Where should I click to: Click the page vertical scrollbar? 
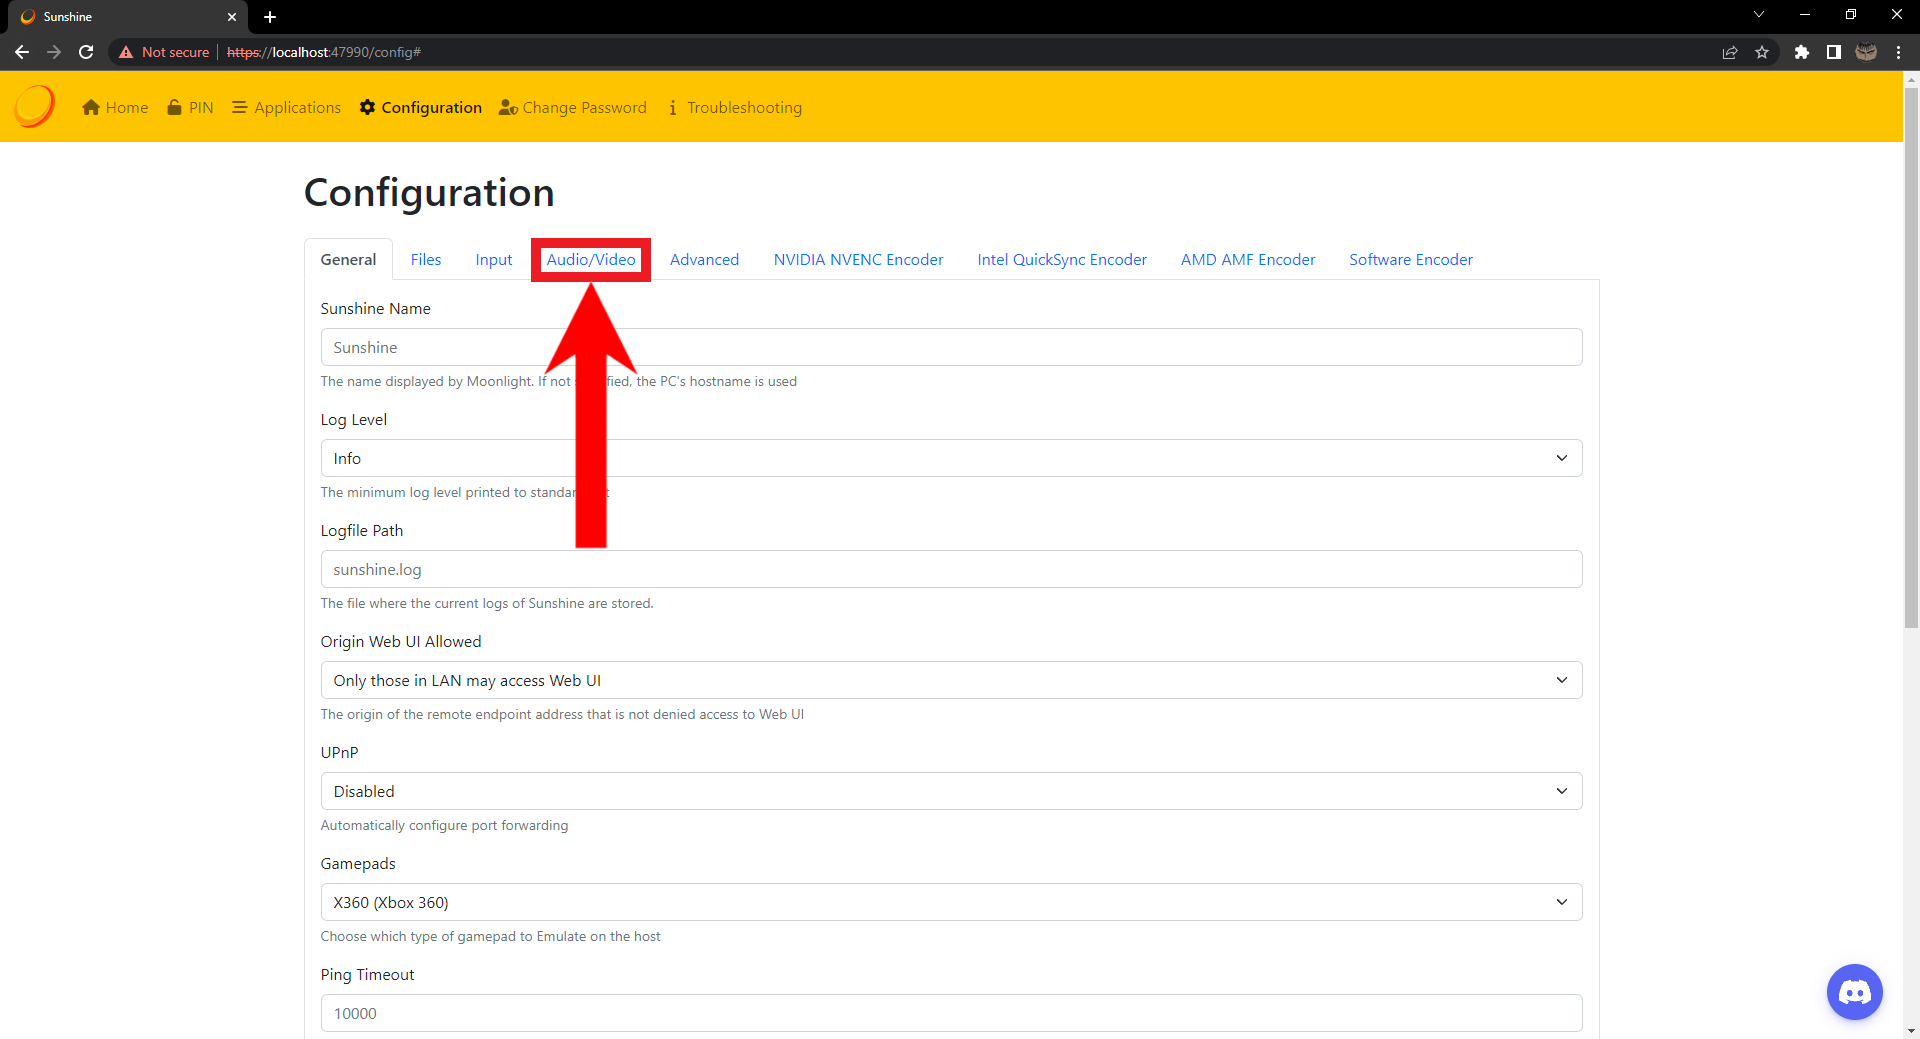coord(1911,357)
